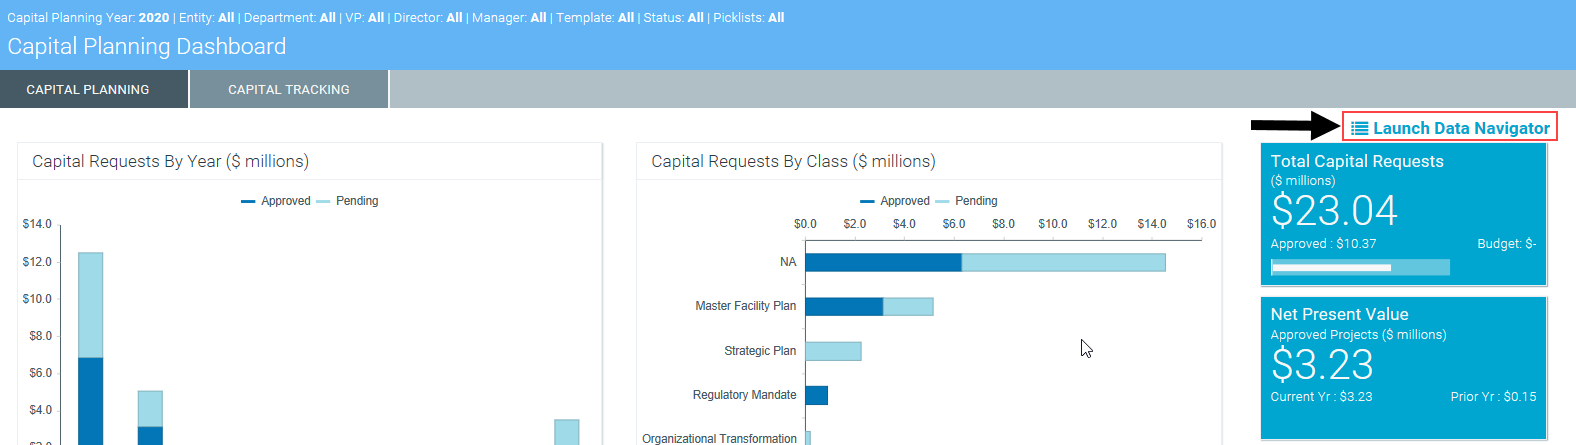Click the Capital Requests By Class heading
The image size is (1576, 445).
point(793,162)
